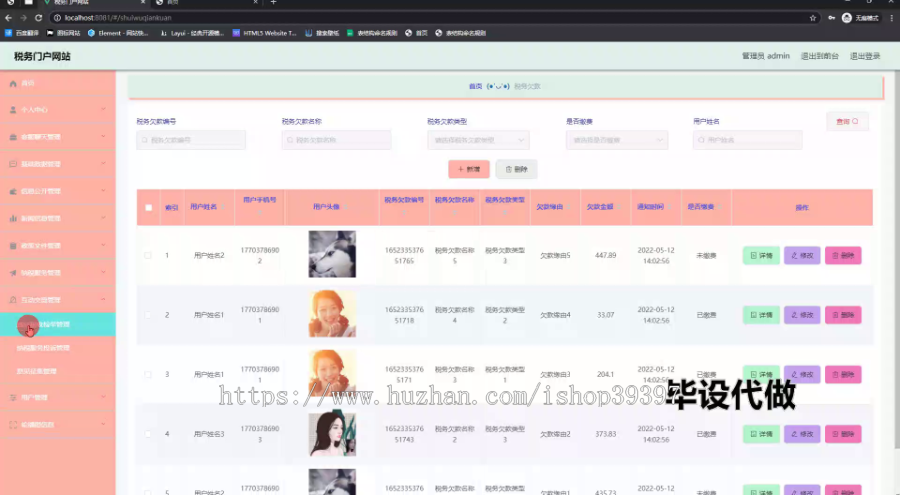Click the 税务欠款名称 search input
The width and height of the screenshot is (900, 495).
coord(336,140)
